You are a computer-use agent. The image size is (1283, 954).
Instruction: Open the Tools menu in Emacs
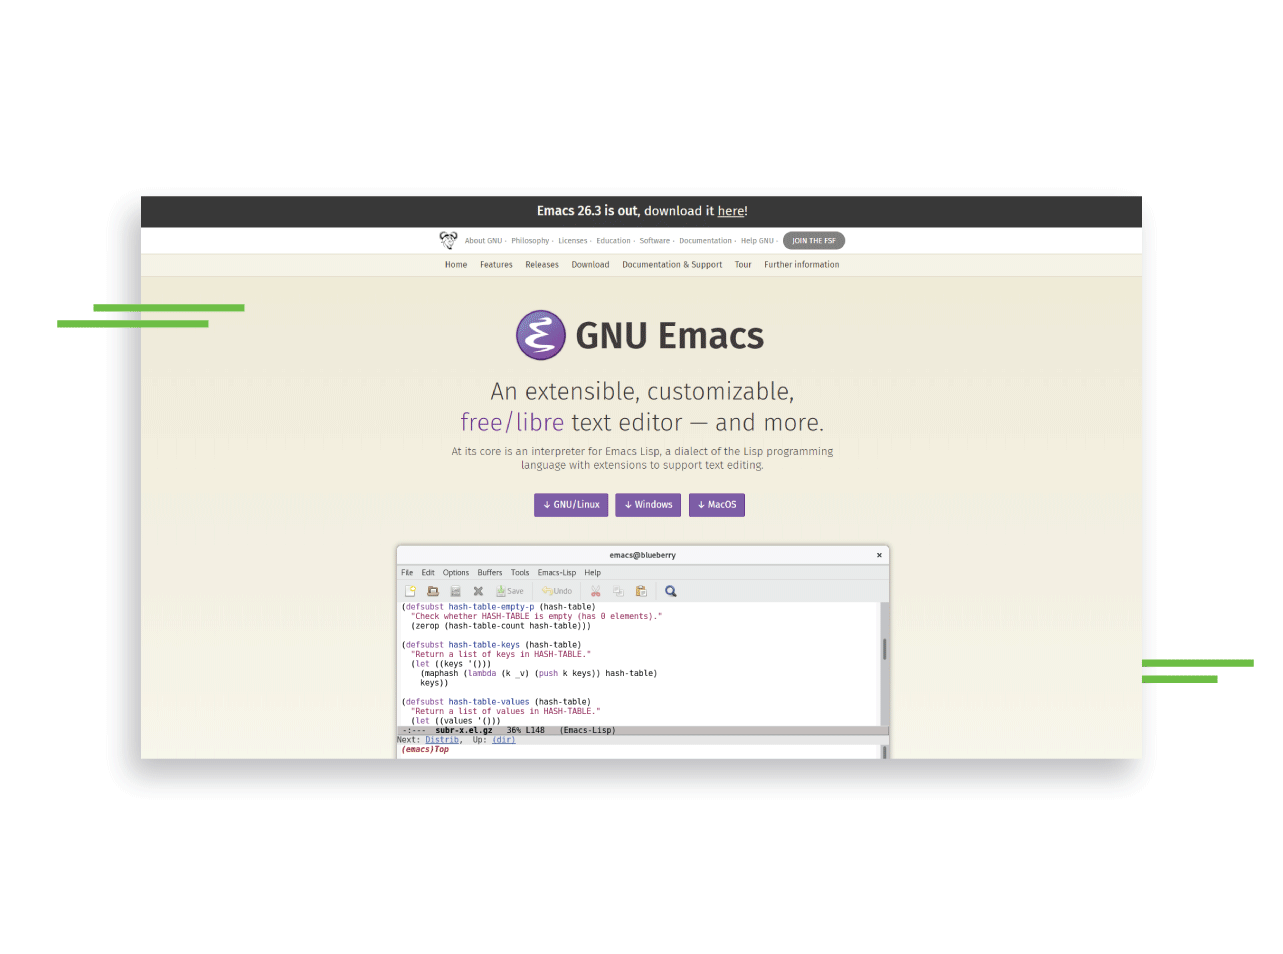pyautogui.click(x=520, y=573)
